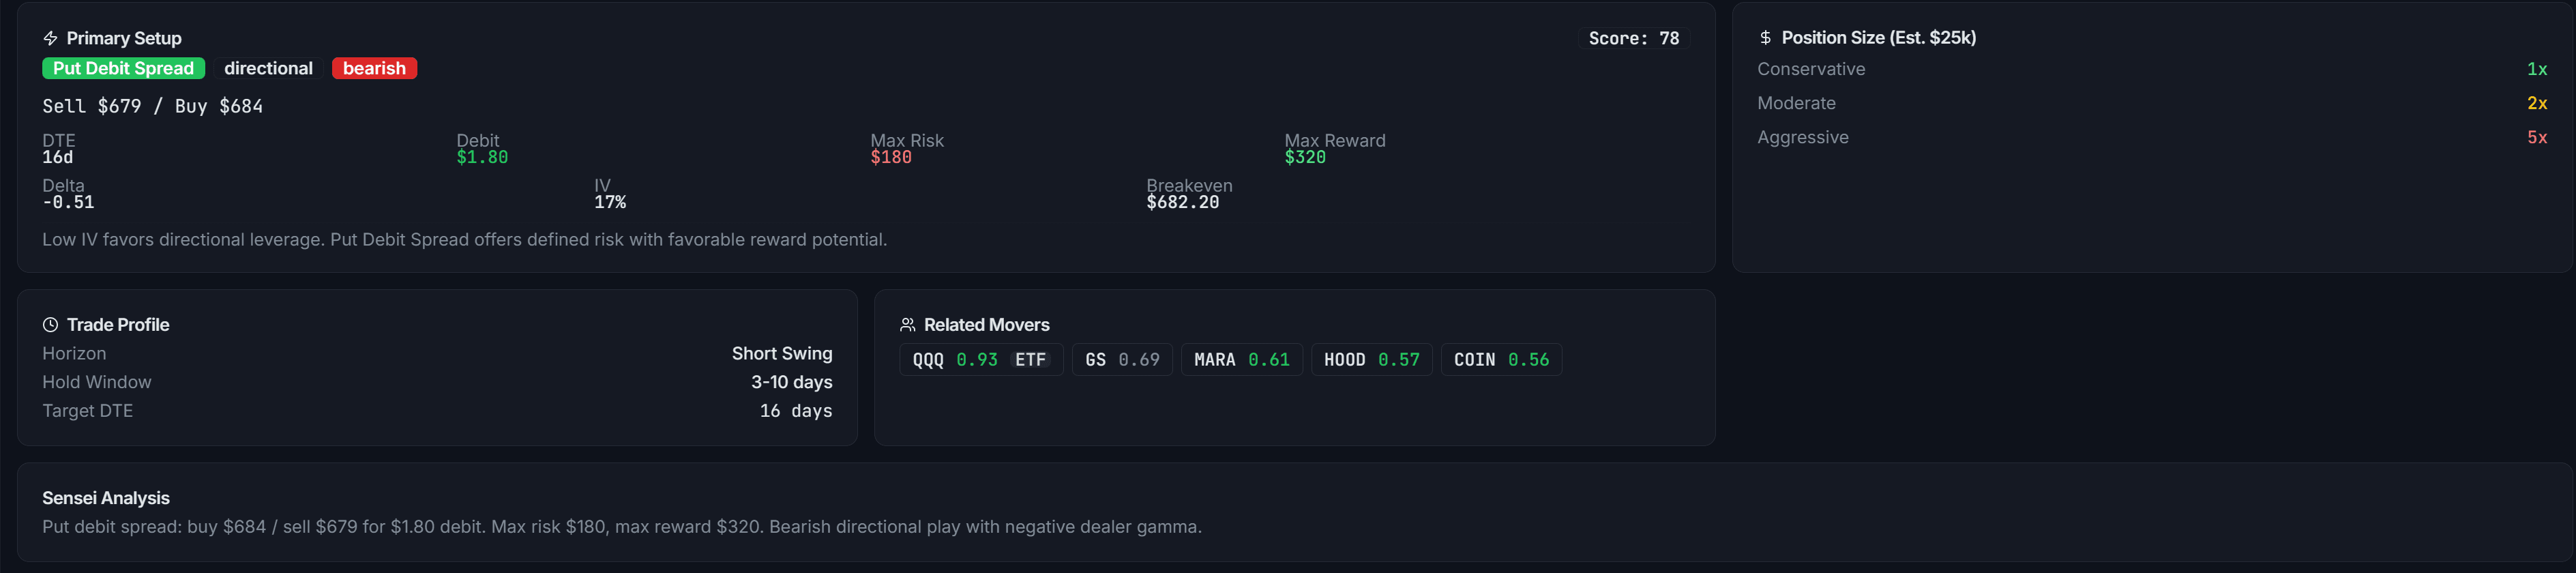Image resolution: width=2576 pixels, height=573 pixels.
Task: Click the Sell $679 / Buy $684 spread text
Action: click(x=152, y=105)
